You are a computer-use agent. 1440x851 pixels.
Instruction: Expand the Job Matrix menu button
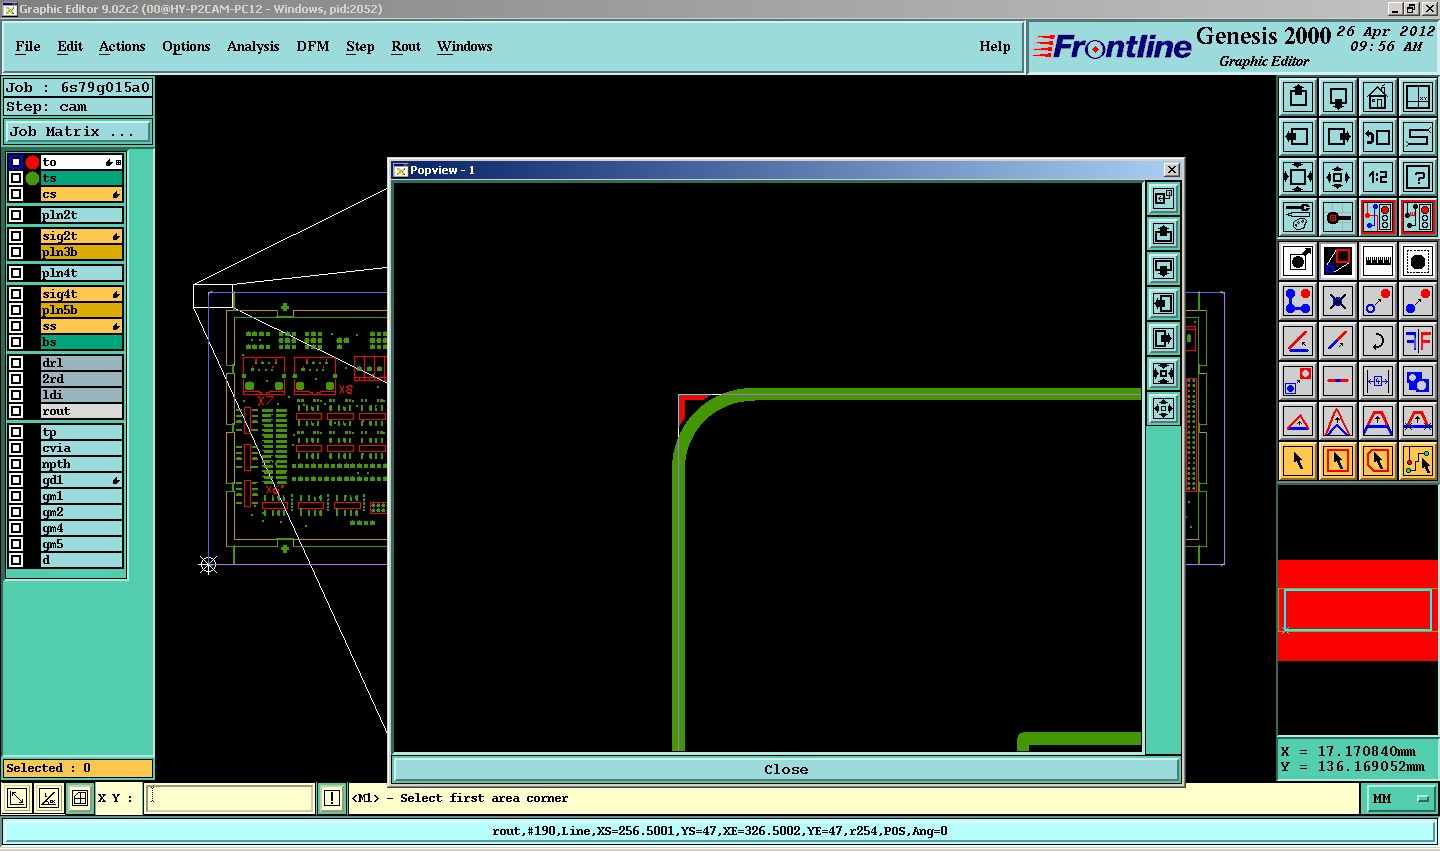pos(78,131)
